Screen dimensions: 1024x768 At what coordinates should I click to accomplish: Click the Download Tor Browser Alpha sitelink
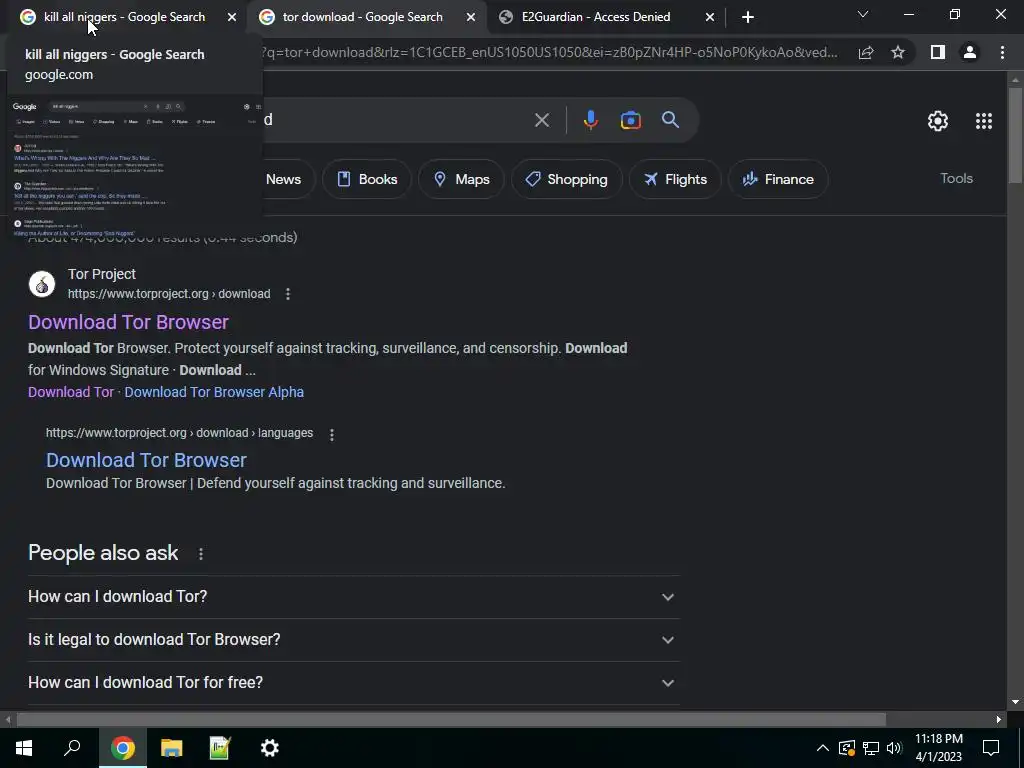point(214,392)
